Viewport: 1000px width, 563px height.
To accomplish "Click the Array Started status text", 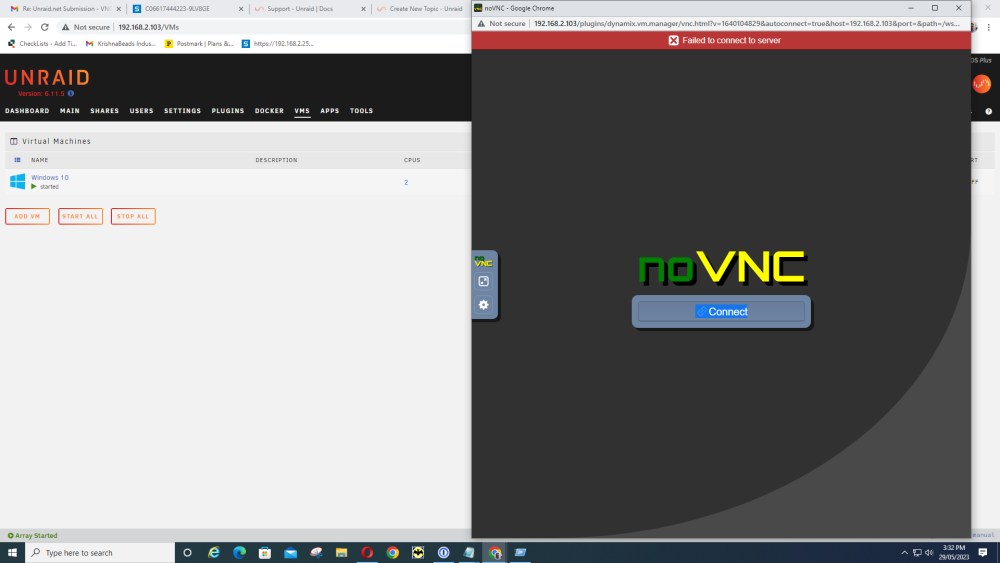I will pyautogui.click(x=33, y=536).
